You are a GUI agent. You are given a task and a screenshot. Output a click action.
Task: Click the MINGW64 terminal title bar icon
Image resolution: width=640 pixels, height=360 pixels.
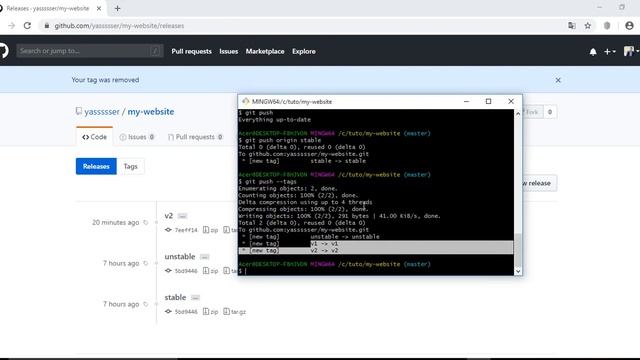tap(245, 102)
